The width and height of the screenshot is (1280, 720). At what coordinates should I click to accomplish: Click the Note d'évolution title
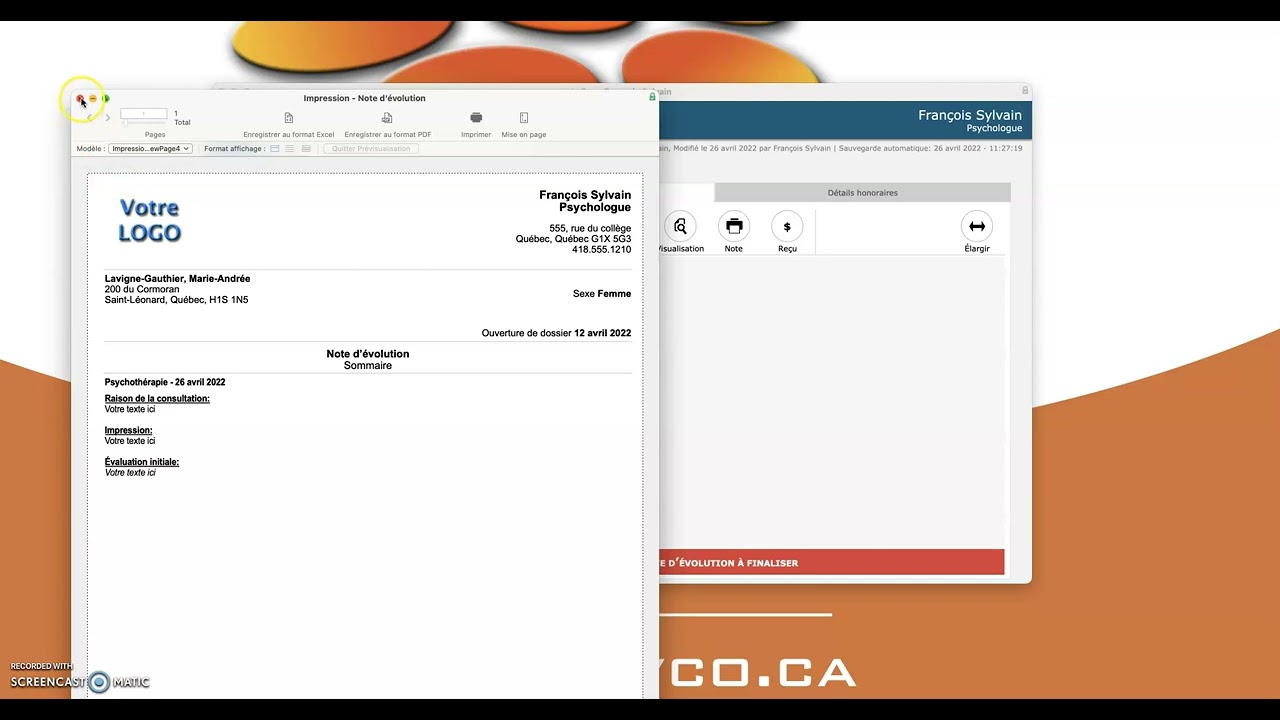(x=367, y=354)
